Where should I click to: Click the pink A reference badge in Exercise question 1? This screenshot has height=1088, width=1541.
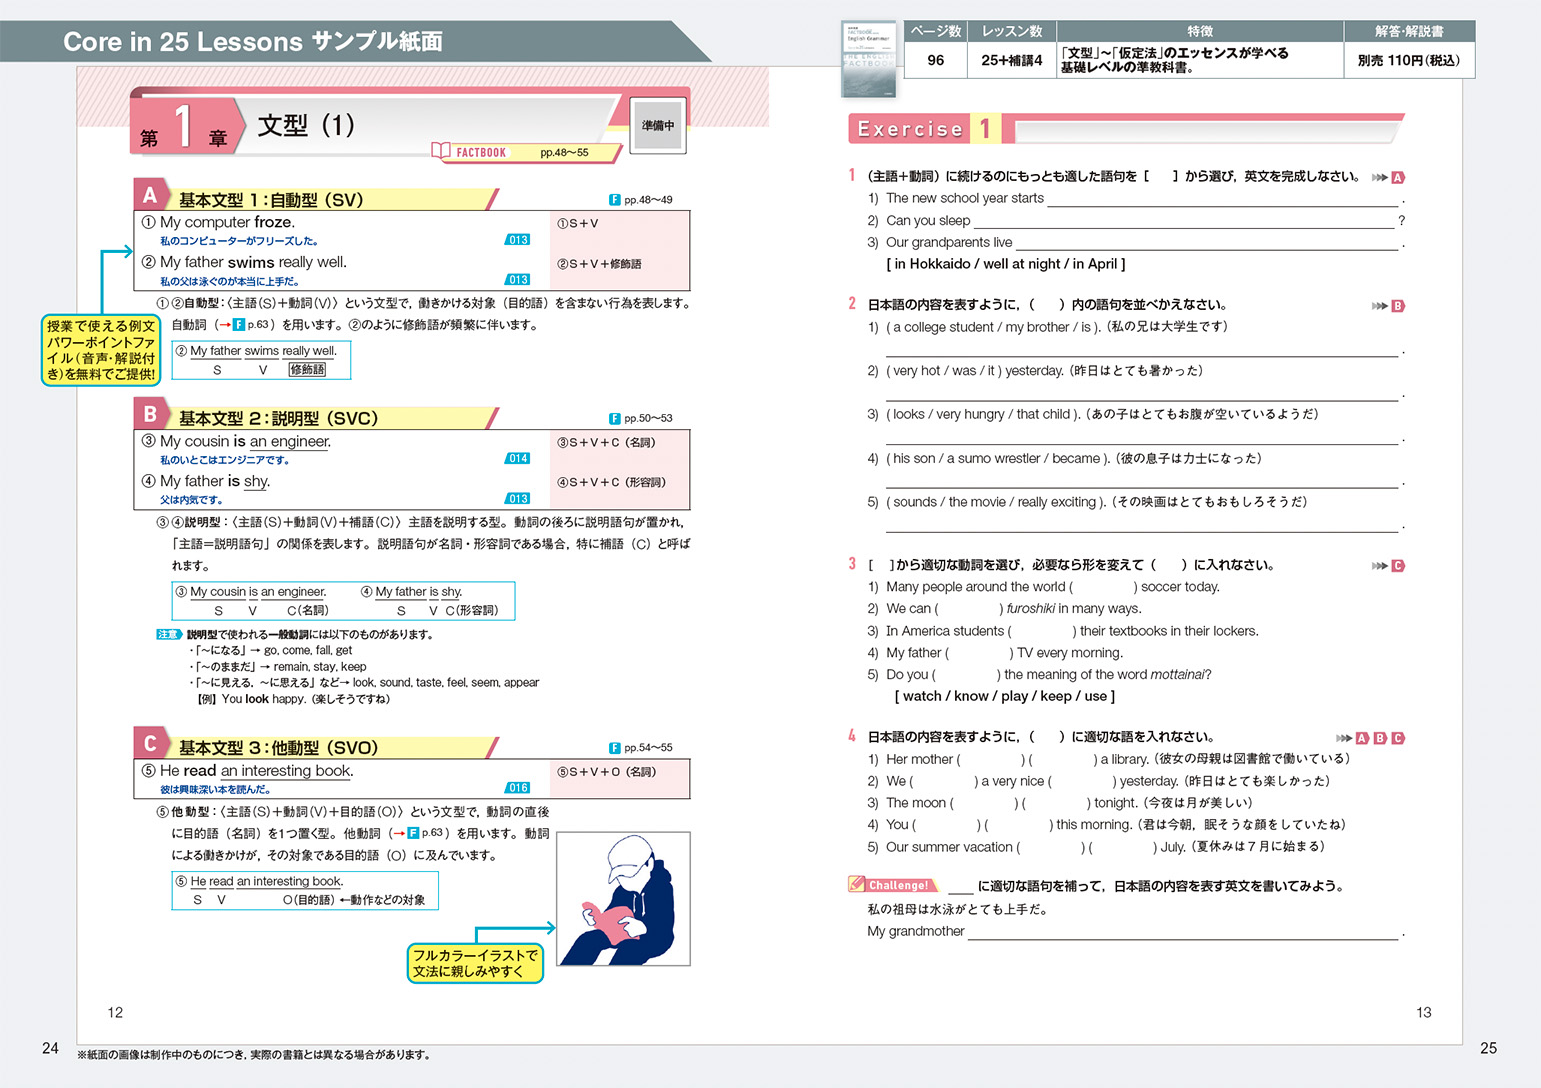coord(1398,178)
